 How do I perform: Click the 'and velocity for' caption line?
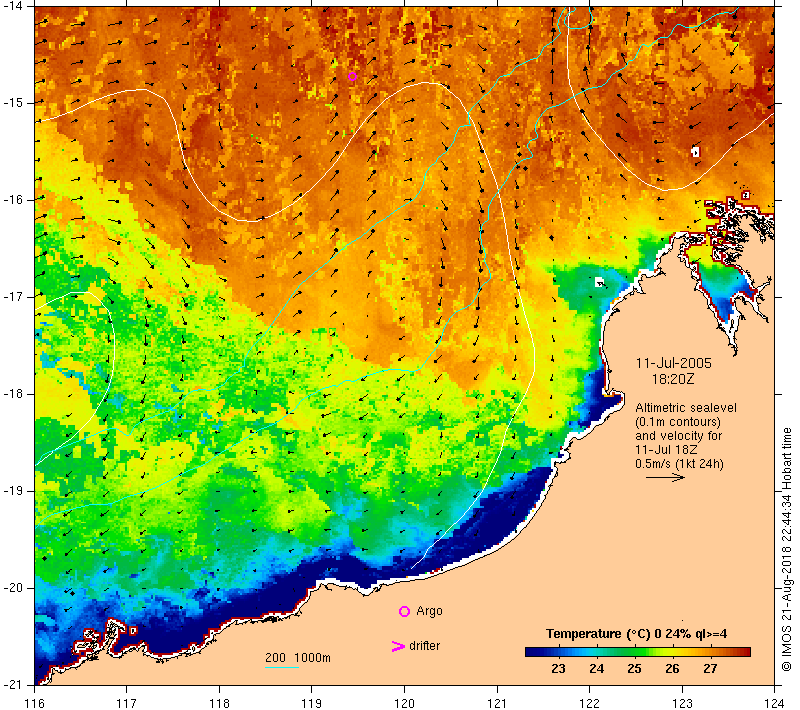[679, 436]
